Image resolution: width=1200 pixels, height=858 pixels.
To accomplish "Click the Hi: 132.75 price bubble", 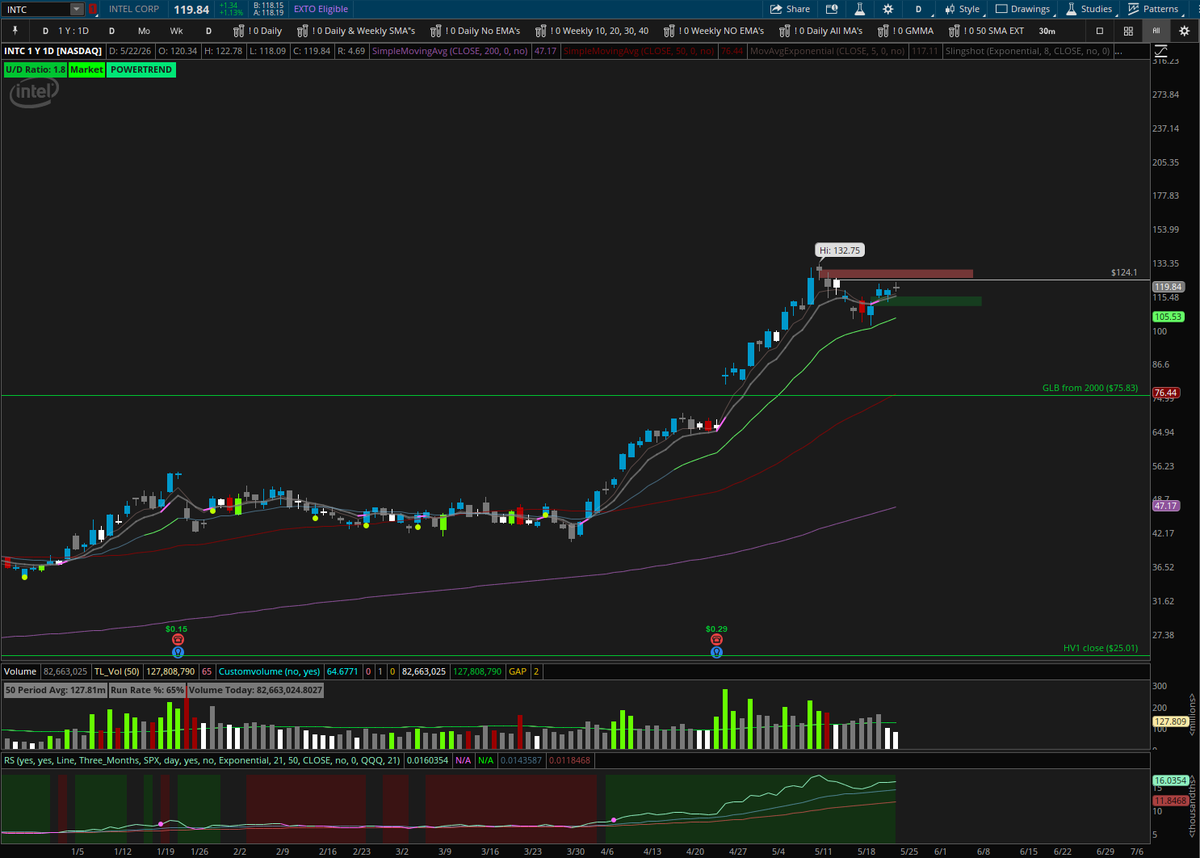I will (838, 250).
